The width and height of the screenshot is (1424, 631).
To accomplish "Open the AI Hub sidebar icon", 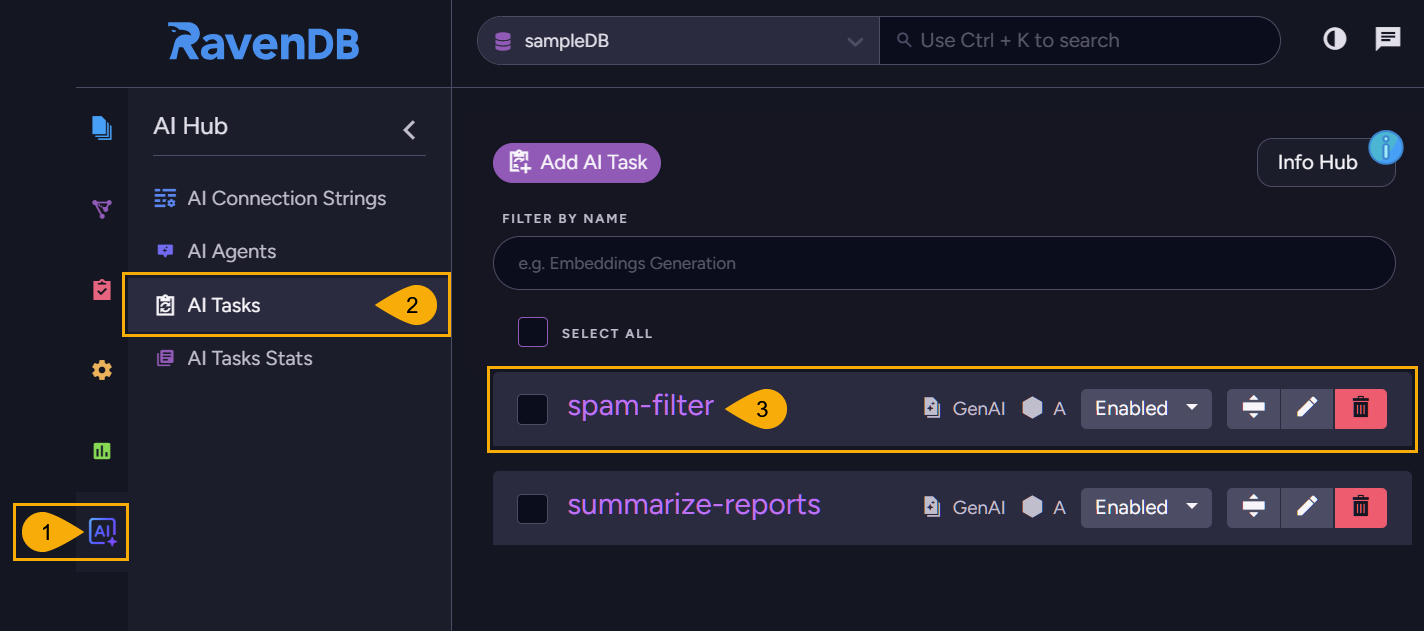I will (x=102, y=532).
